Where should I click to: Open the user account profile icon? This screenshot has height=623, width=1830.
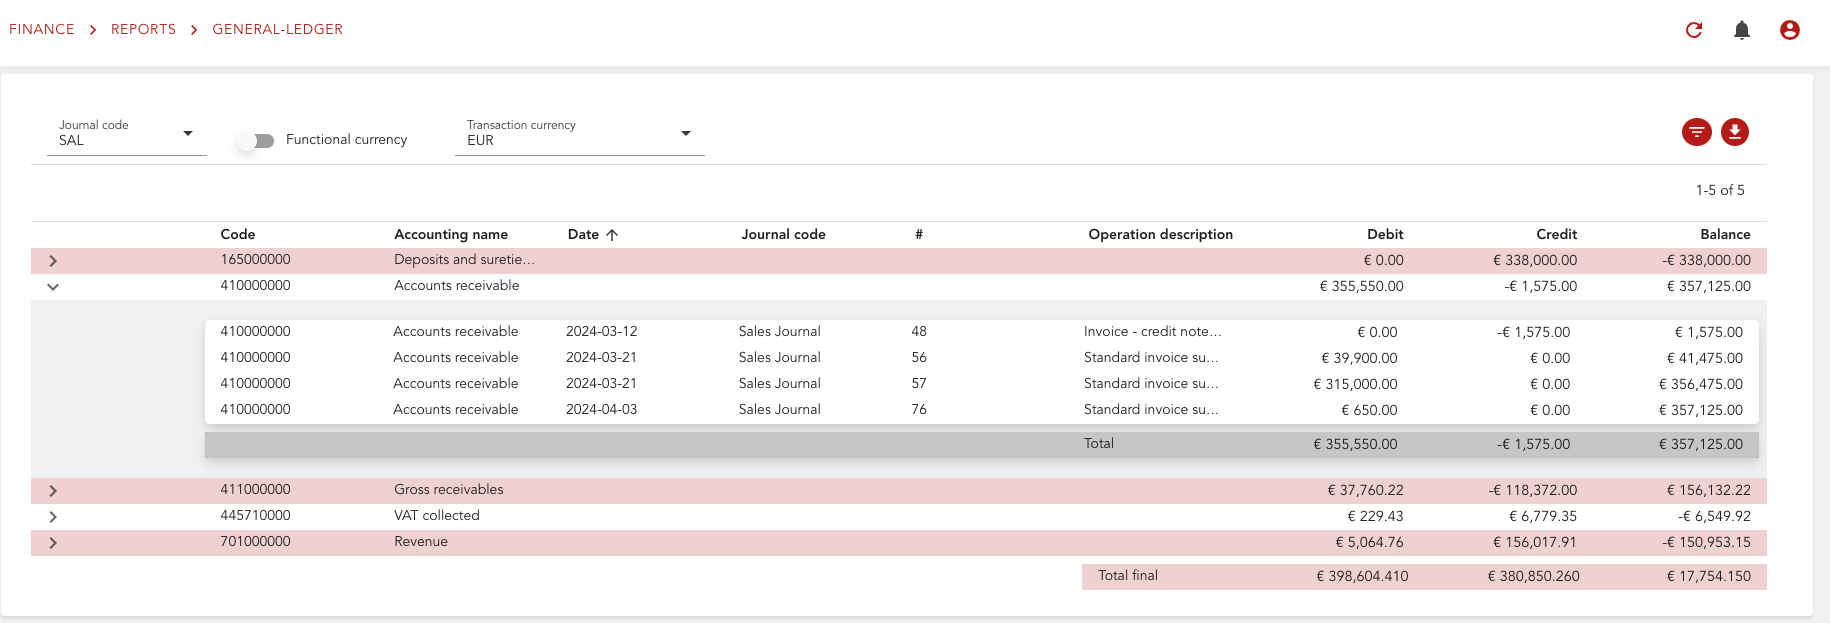(1790, 30)
